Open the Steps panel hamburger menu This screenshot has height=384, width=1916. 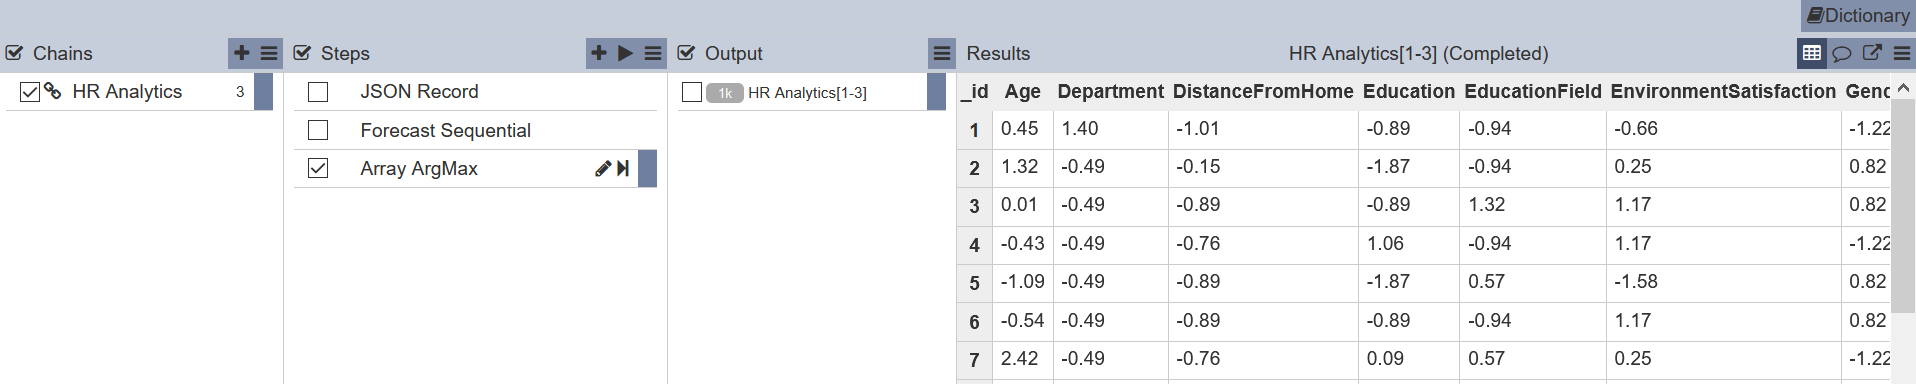pos(653,53)
